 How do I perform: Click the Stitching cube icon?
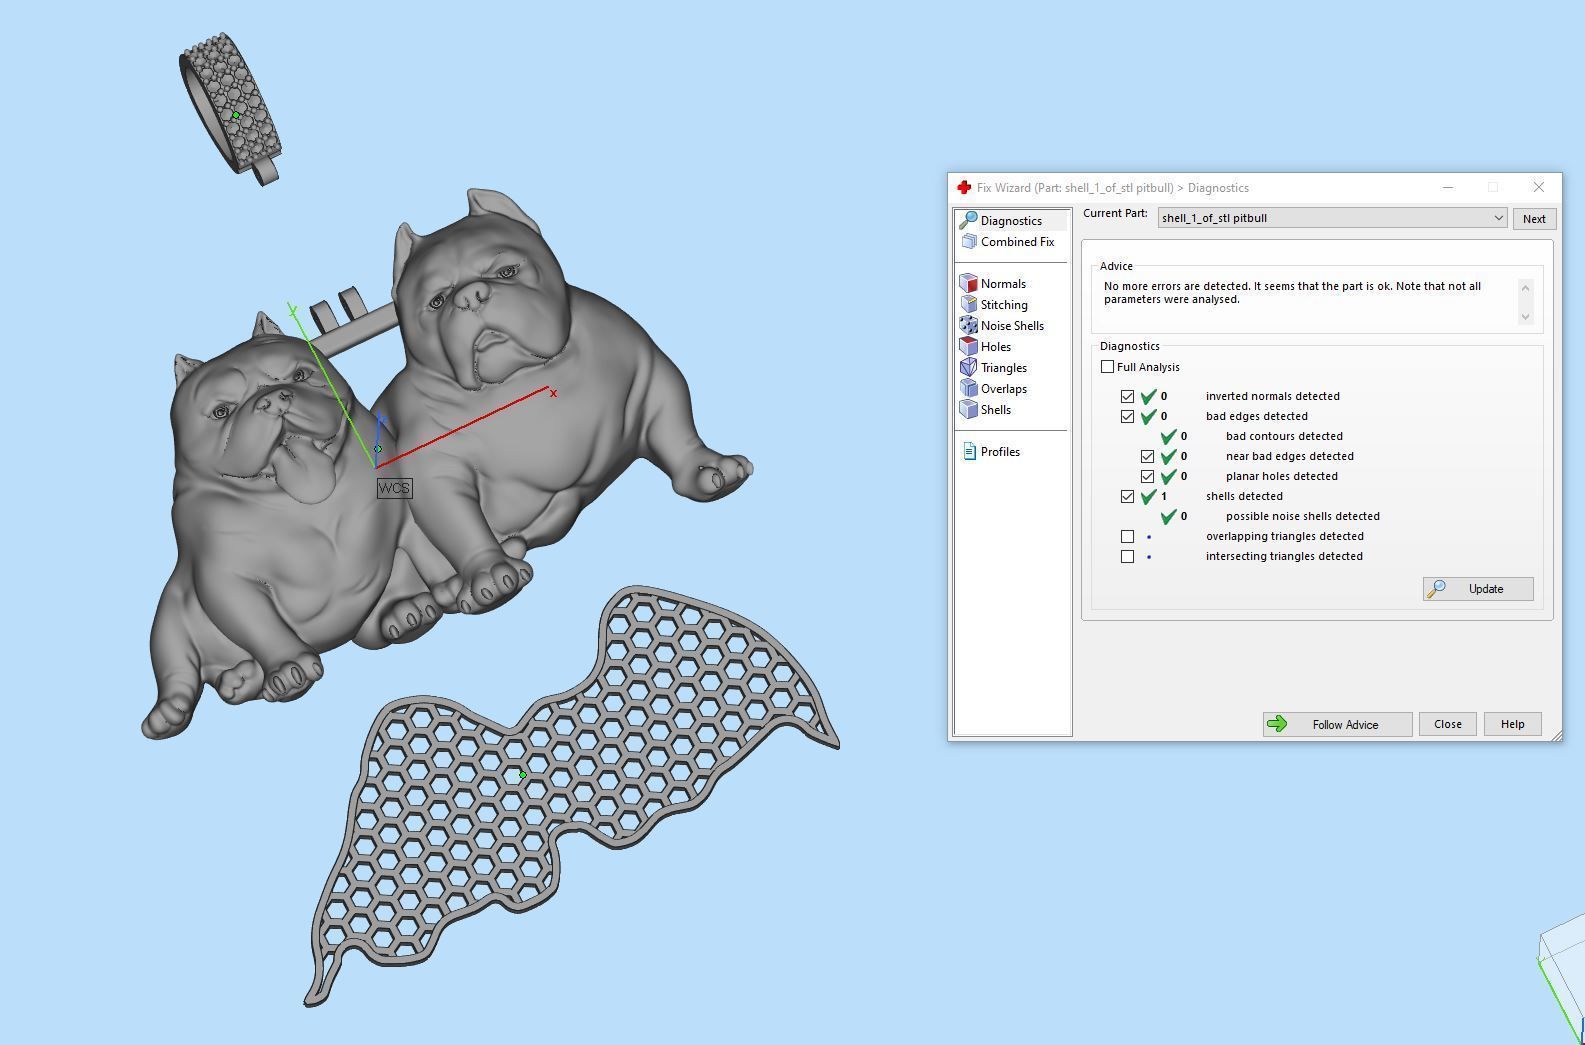[968, 304]
